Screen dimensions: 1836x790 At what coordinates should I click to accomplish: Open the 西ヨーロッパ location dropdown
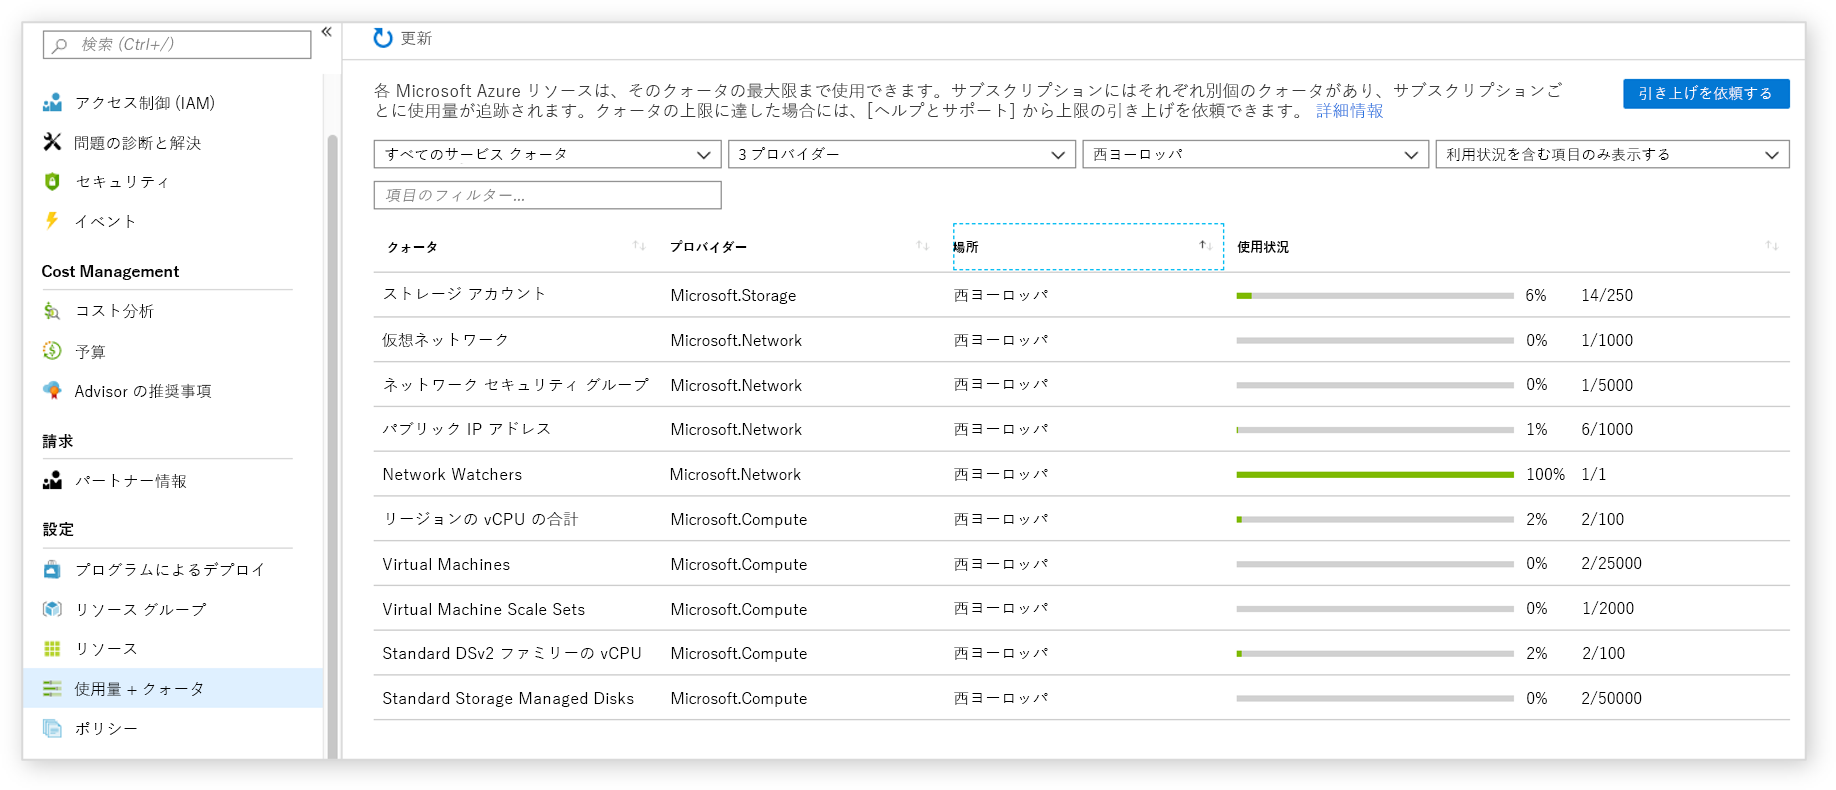[1256, 154]
